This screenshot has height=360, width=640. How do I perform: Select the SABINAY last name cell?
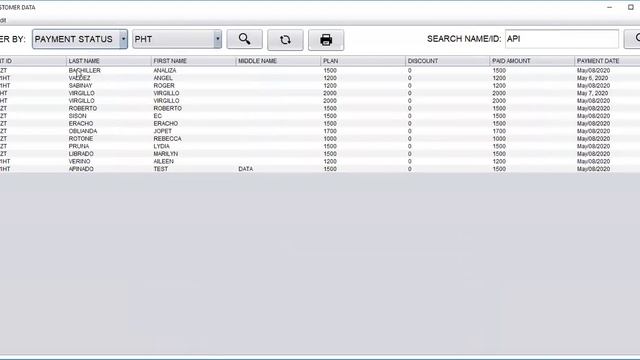(80, 86)
